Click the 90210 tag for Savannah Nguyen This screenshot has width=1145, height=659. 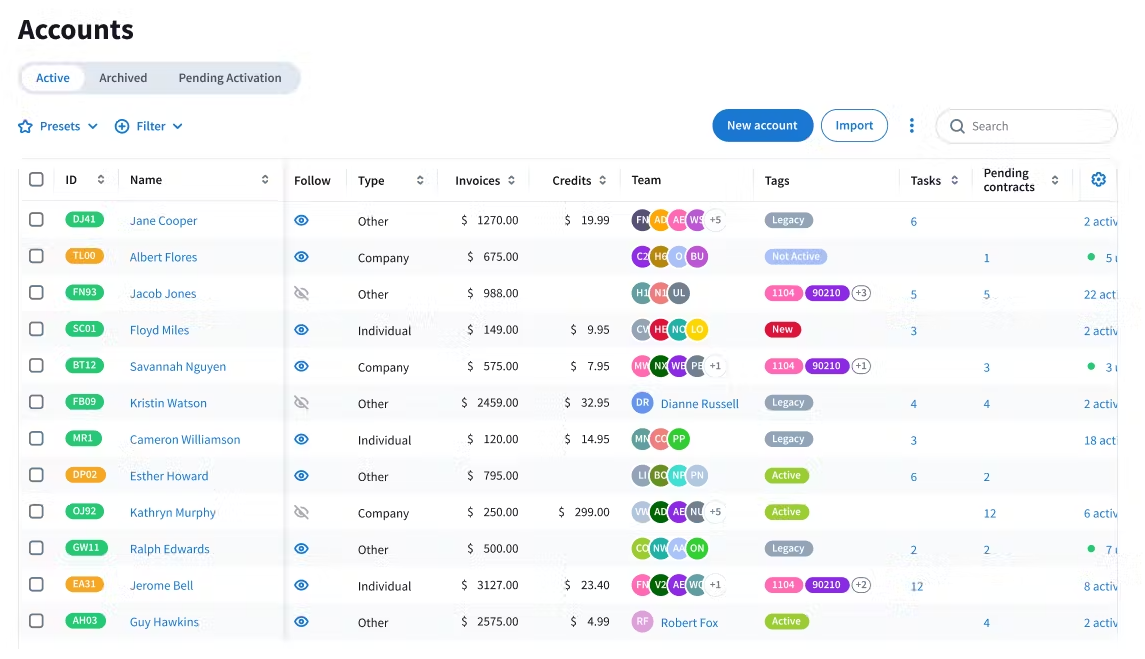click(x=827, y=366)
